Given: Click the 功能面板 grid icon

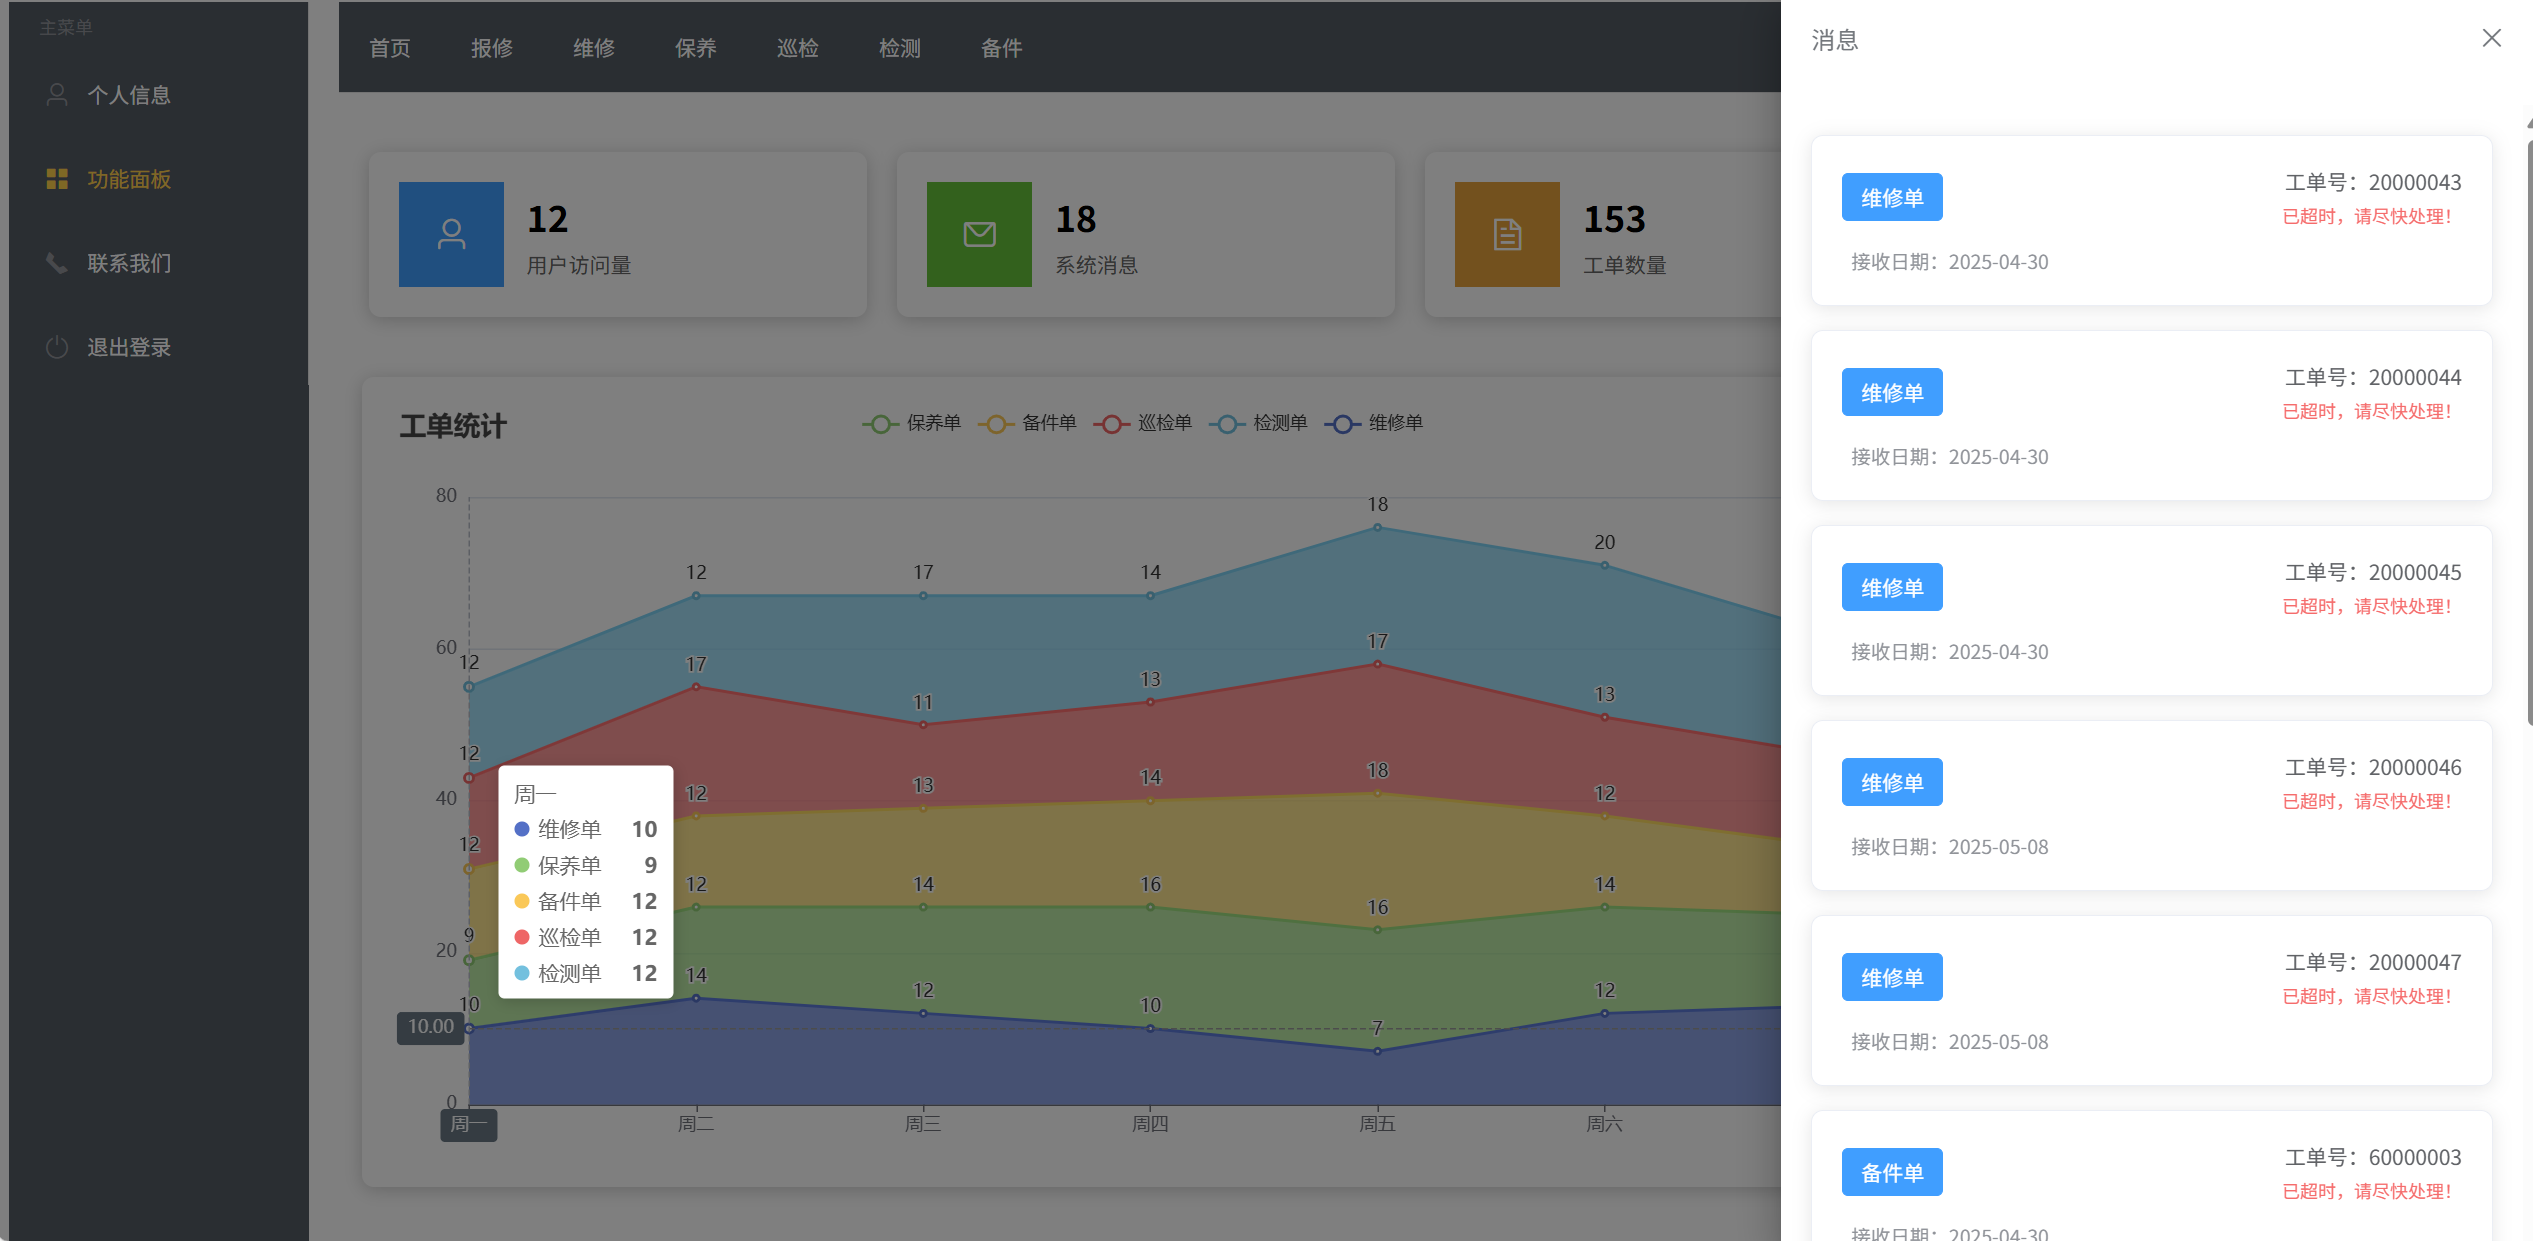Looking at the screenshot, I should click(x=57, y=179).
